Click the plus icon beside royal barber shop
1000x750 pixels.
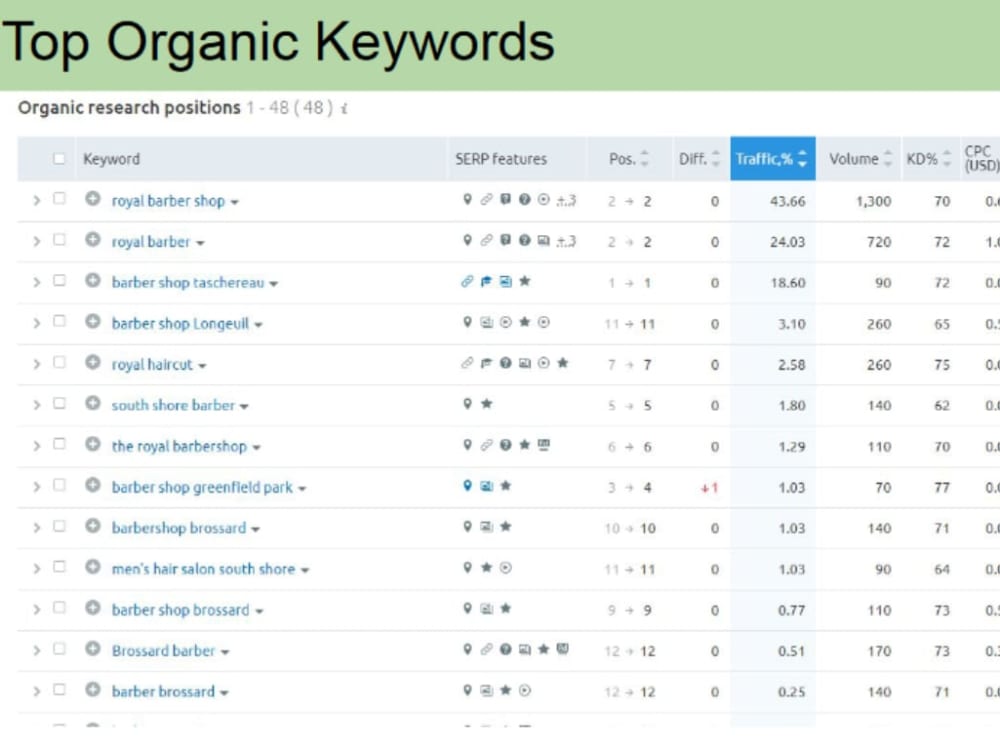coord(92,199)
